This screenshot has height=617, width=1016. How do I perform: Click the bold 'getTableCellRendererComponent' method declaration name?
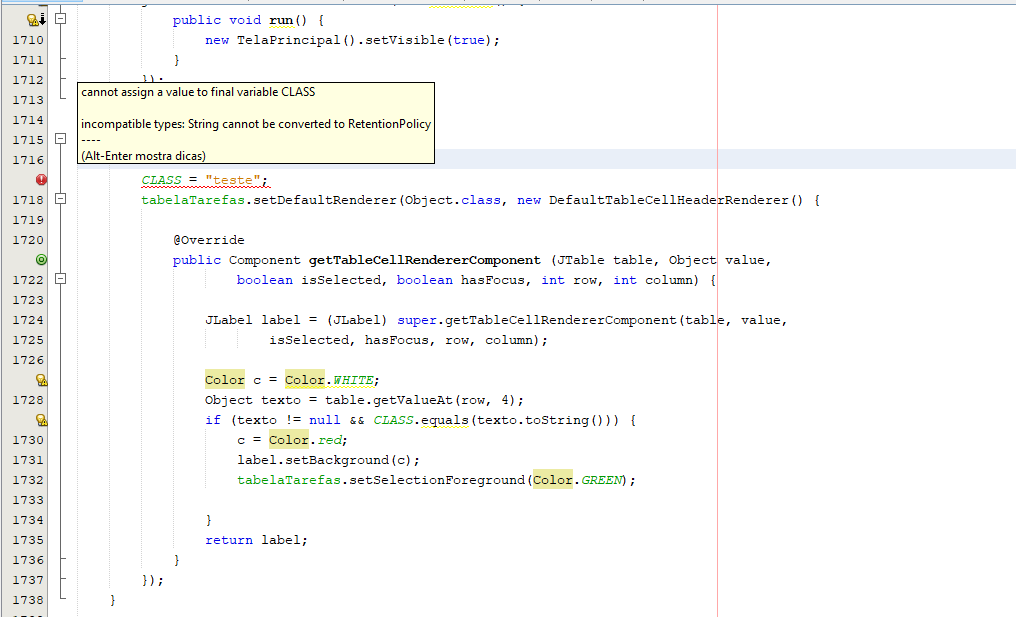424,261
